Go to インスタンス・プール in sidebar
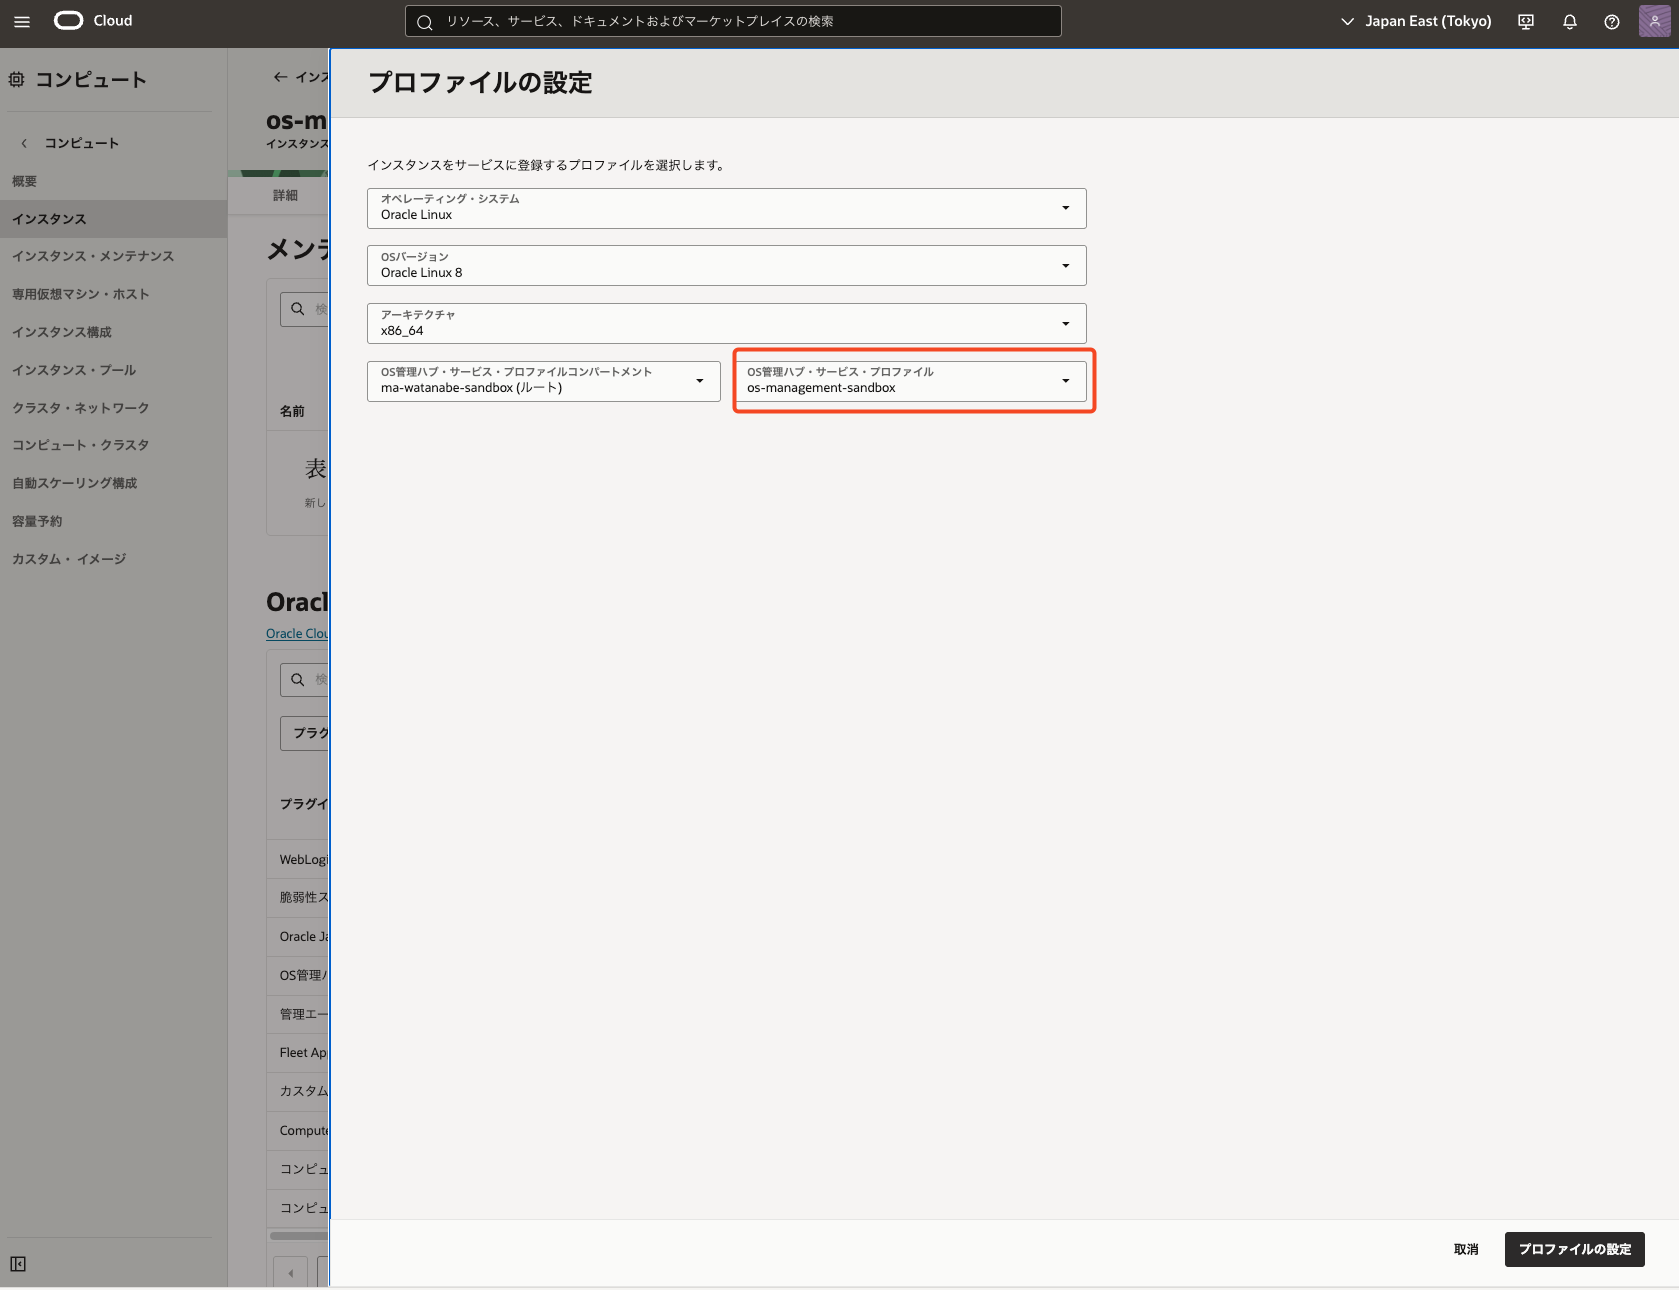Viewport: 1679px width, 1290px height. [x=74, y=370]
